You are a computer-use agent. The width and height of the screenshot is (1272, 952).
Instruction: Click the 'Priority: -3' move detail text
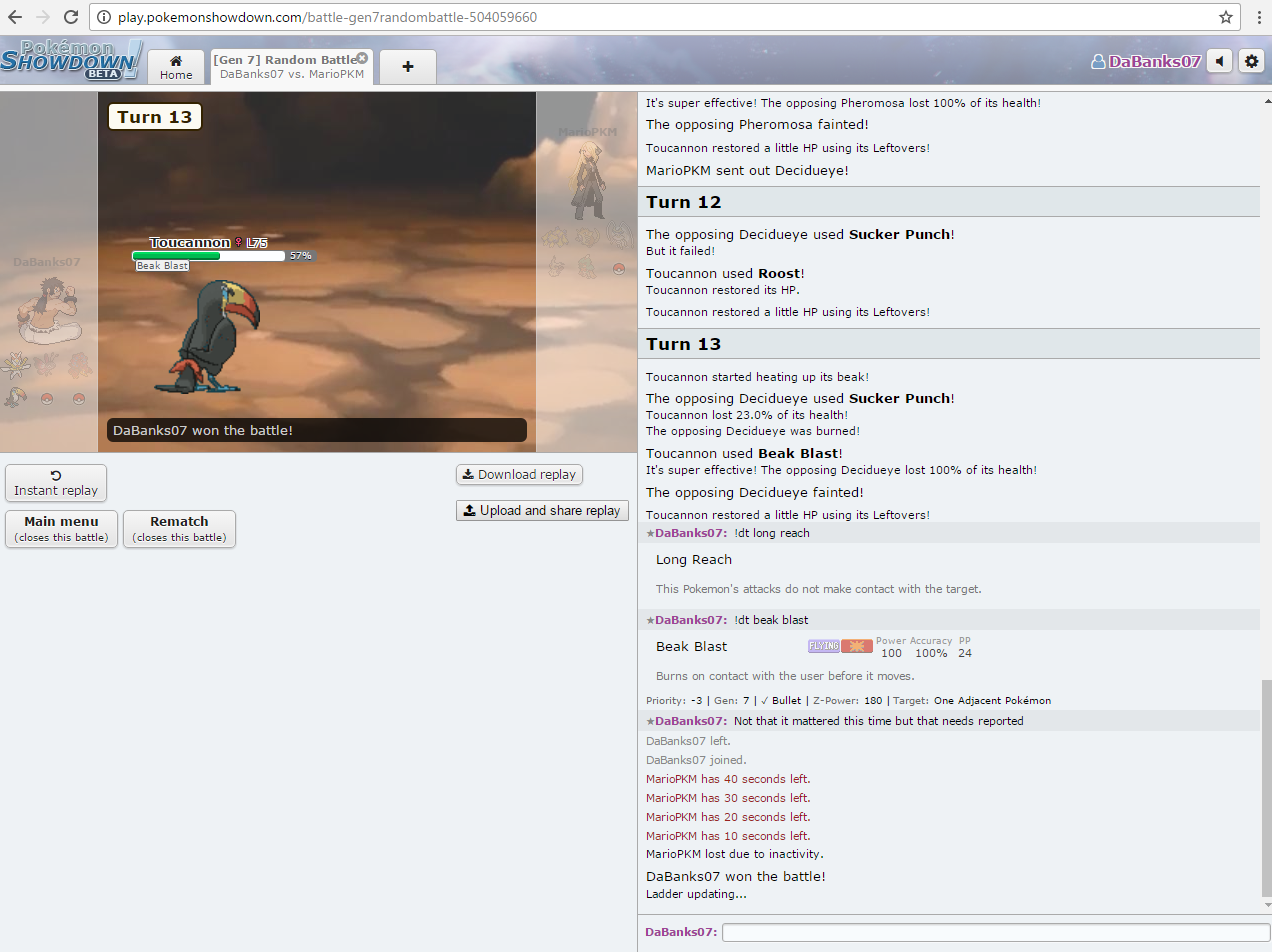click(675, 701)
